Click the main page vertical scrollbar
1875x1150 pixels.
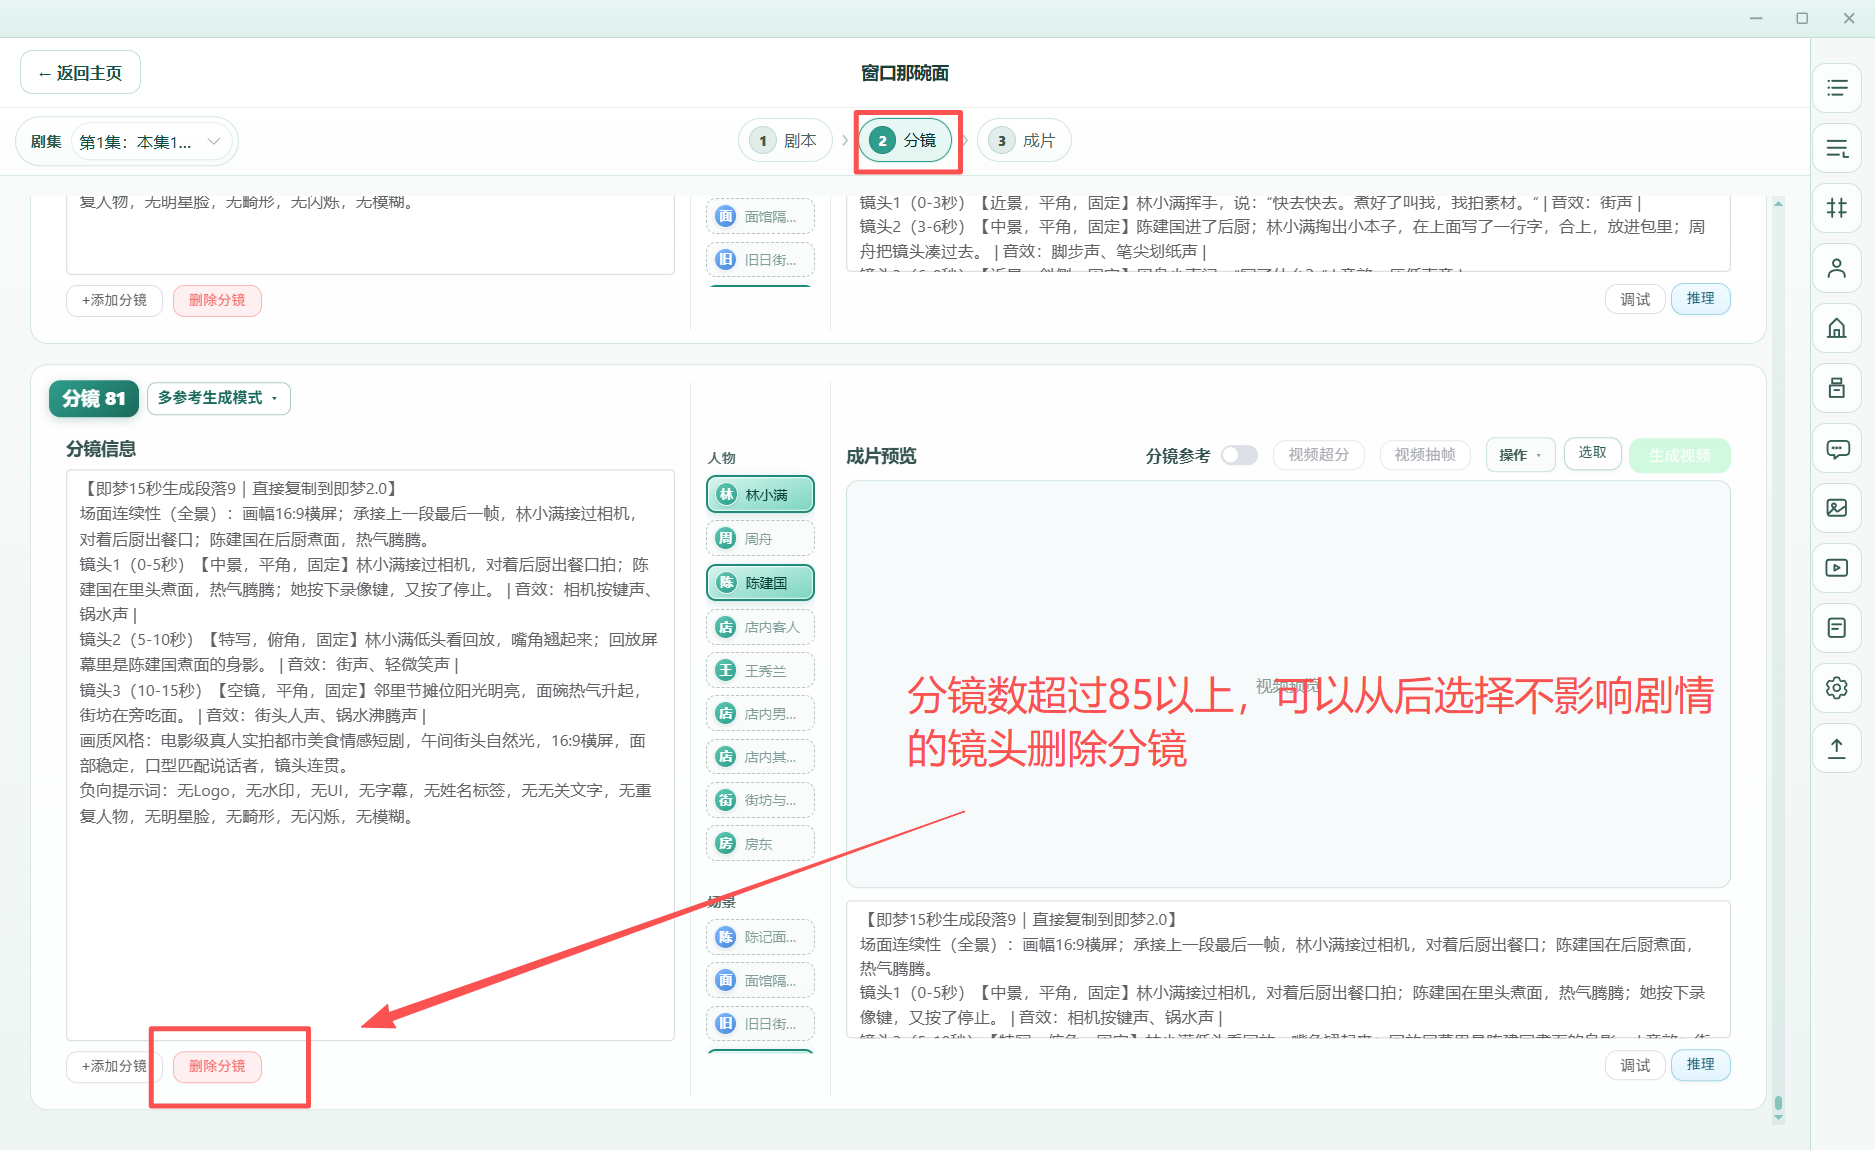coord(1778,660)
